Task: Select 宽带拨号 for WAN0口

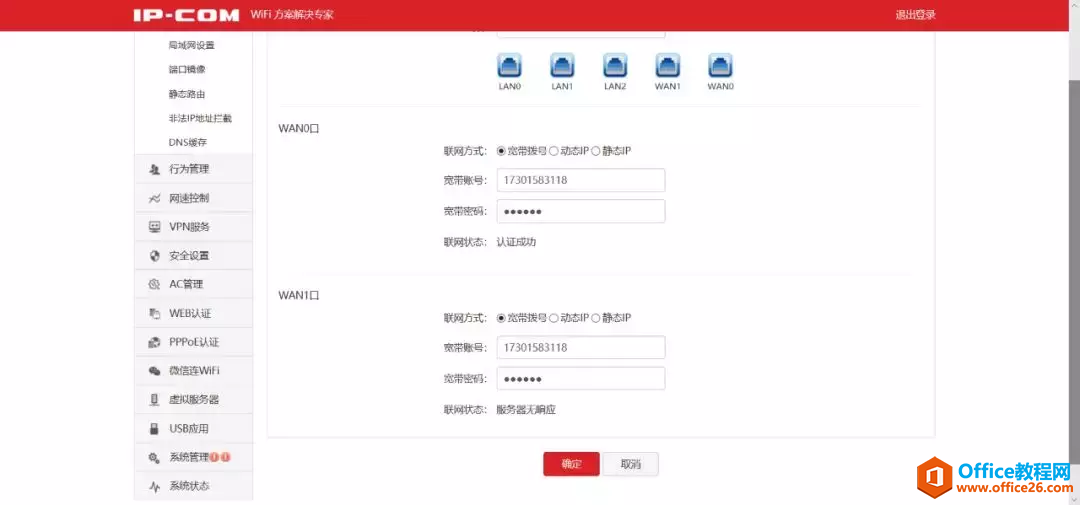Action: [x=501, y=151]
